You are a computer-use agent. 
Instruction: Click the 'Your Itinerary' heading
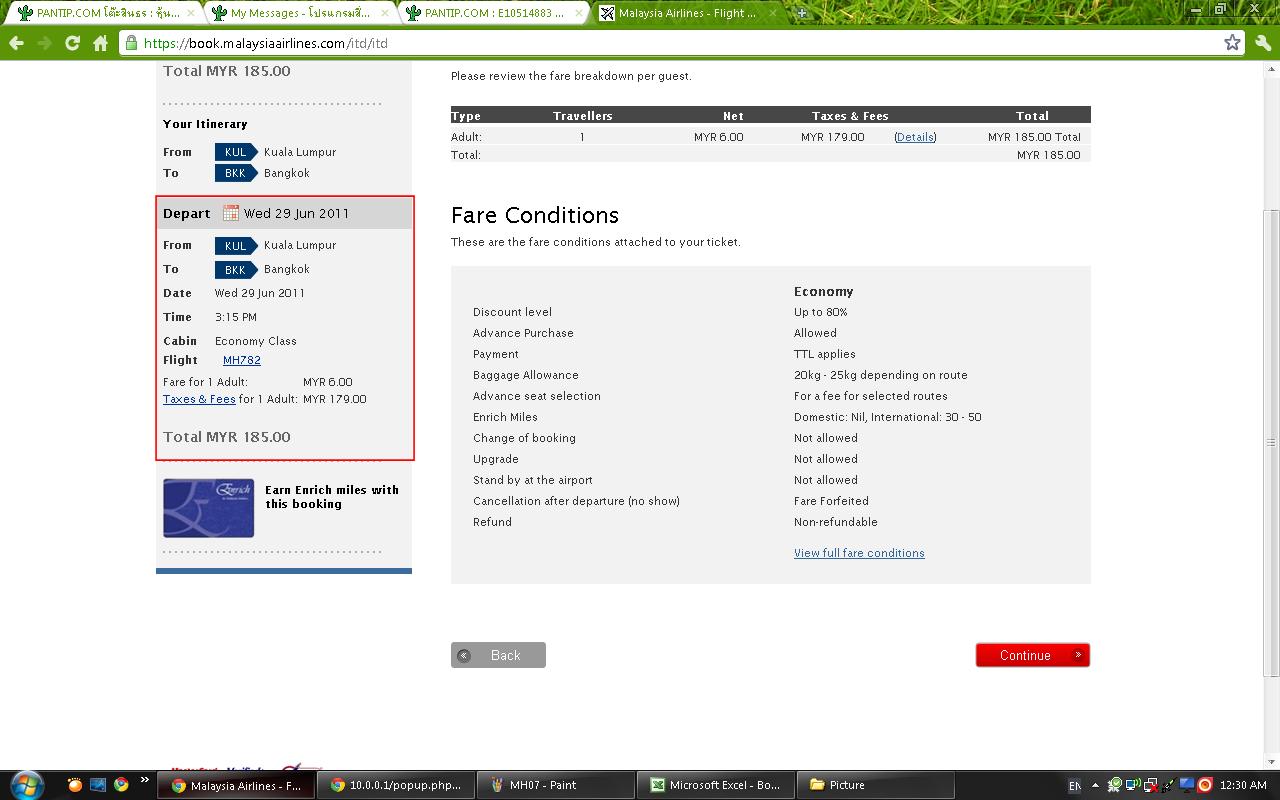205,124
